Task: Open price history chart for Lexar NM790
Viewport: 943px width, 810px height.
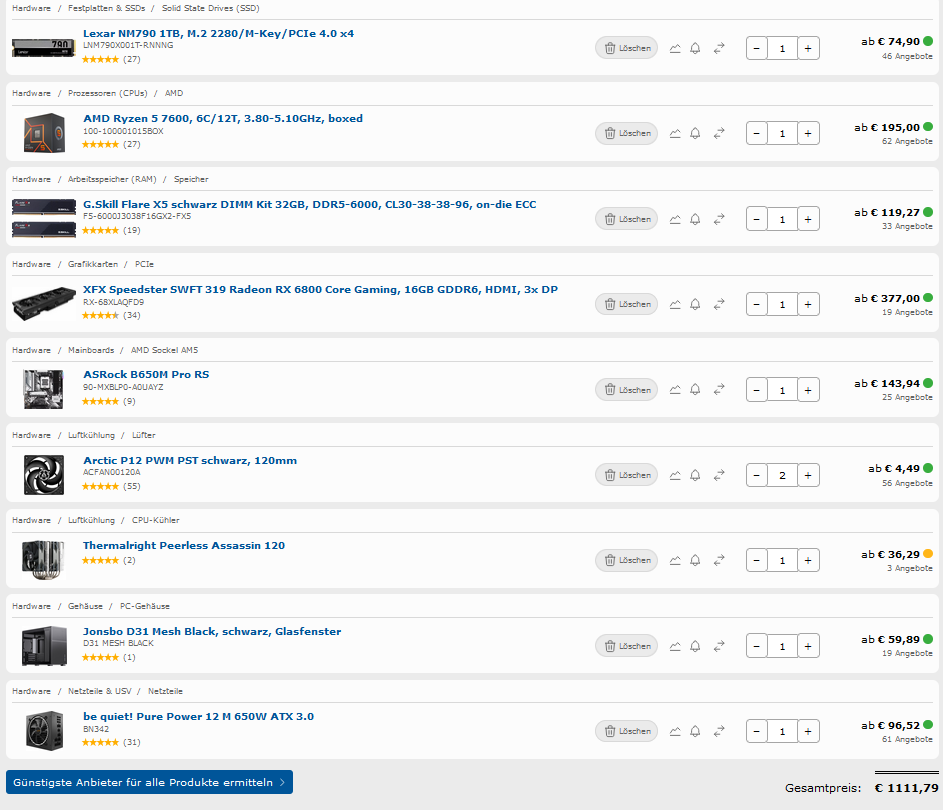Action: (675, 48)
